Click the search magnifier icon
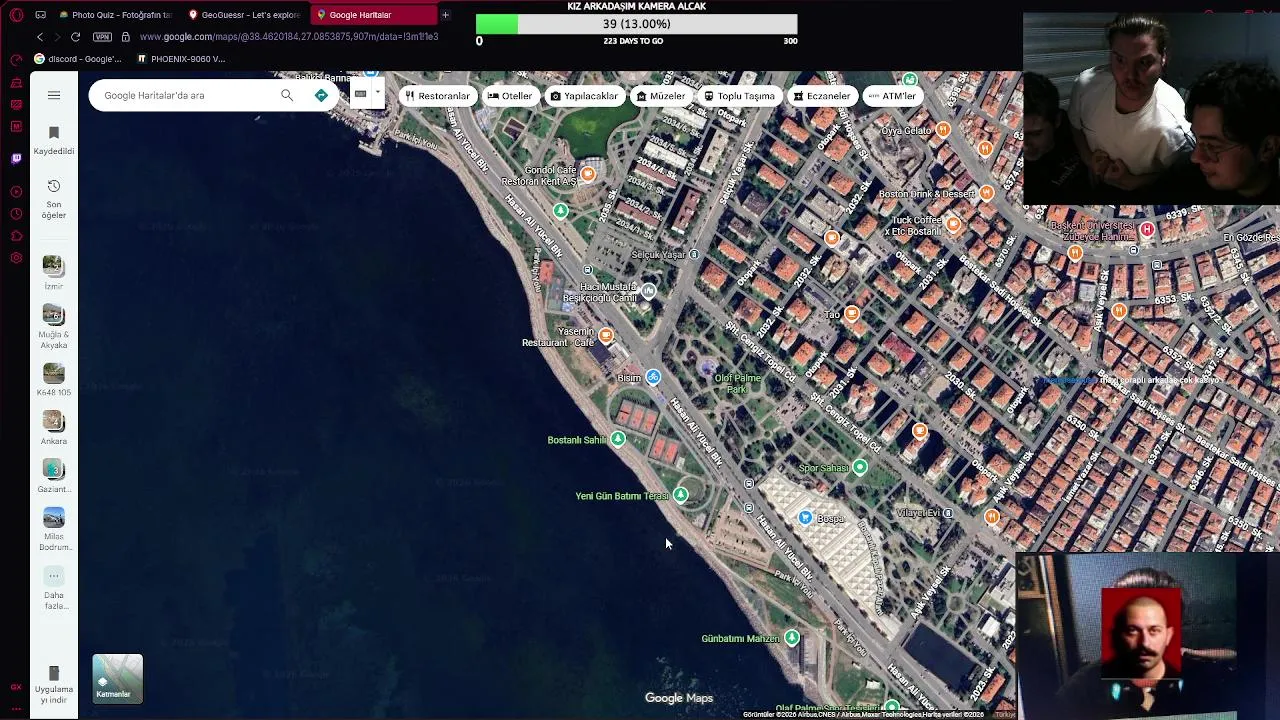This screenshot has height=720, width=1280. tap(287, 95)
